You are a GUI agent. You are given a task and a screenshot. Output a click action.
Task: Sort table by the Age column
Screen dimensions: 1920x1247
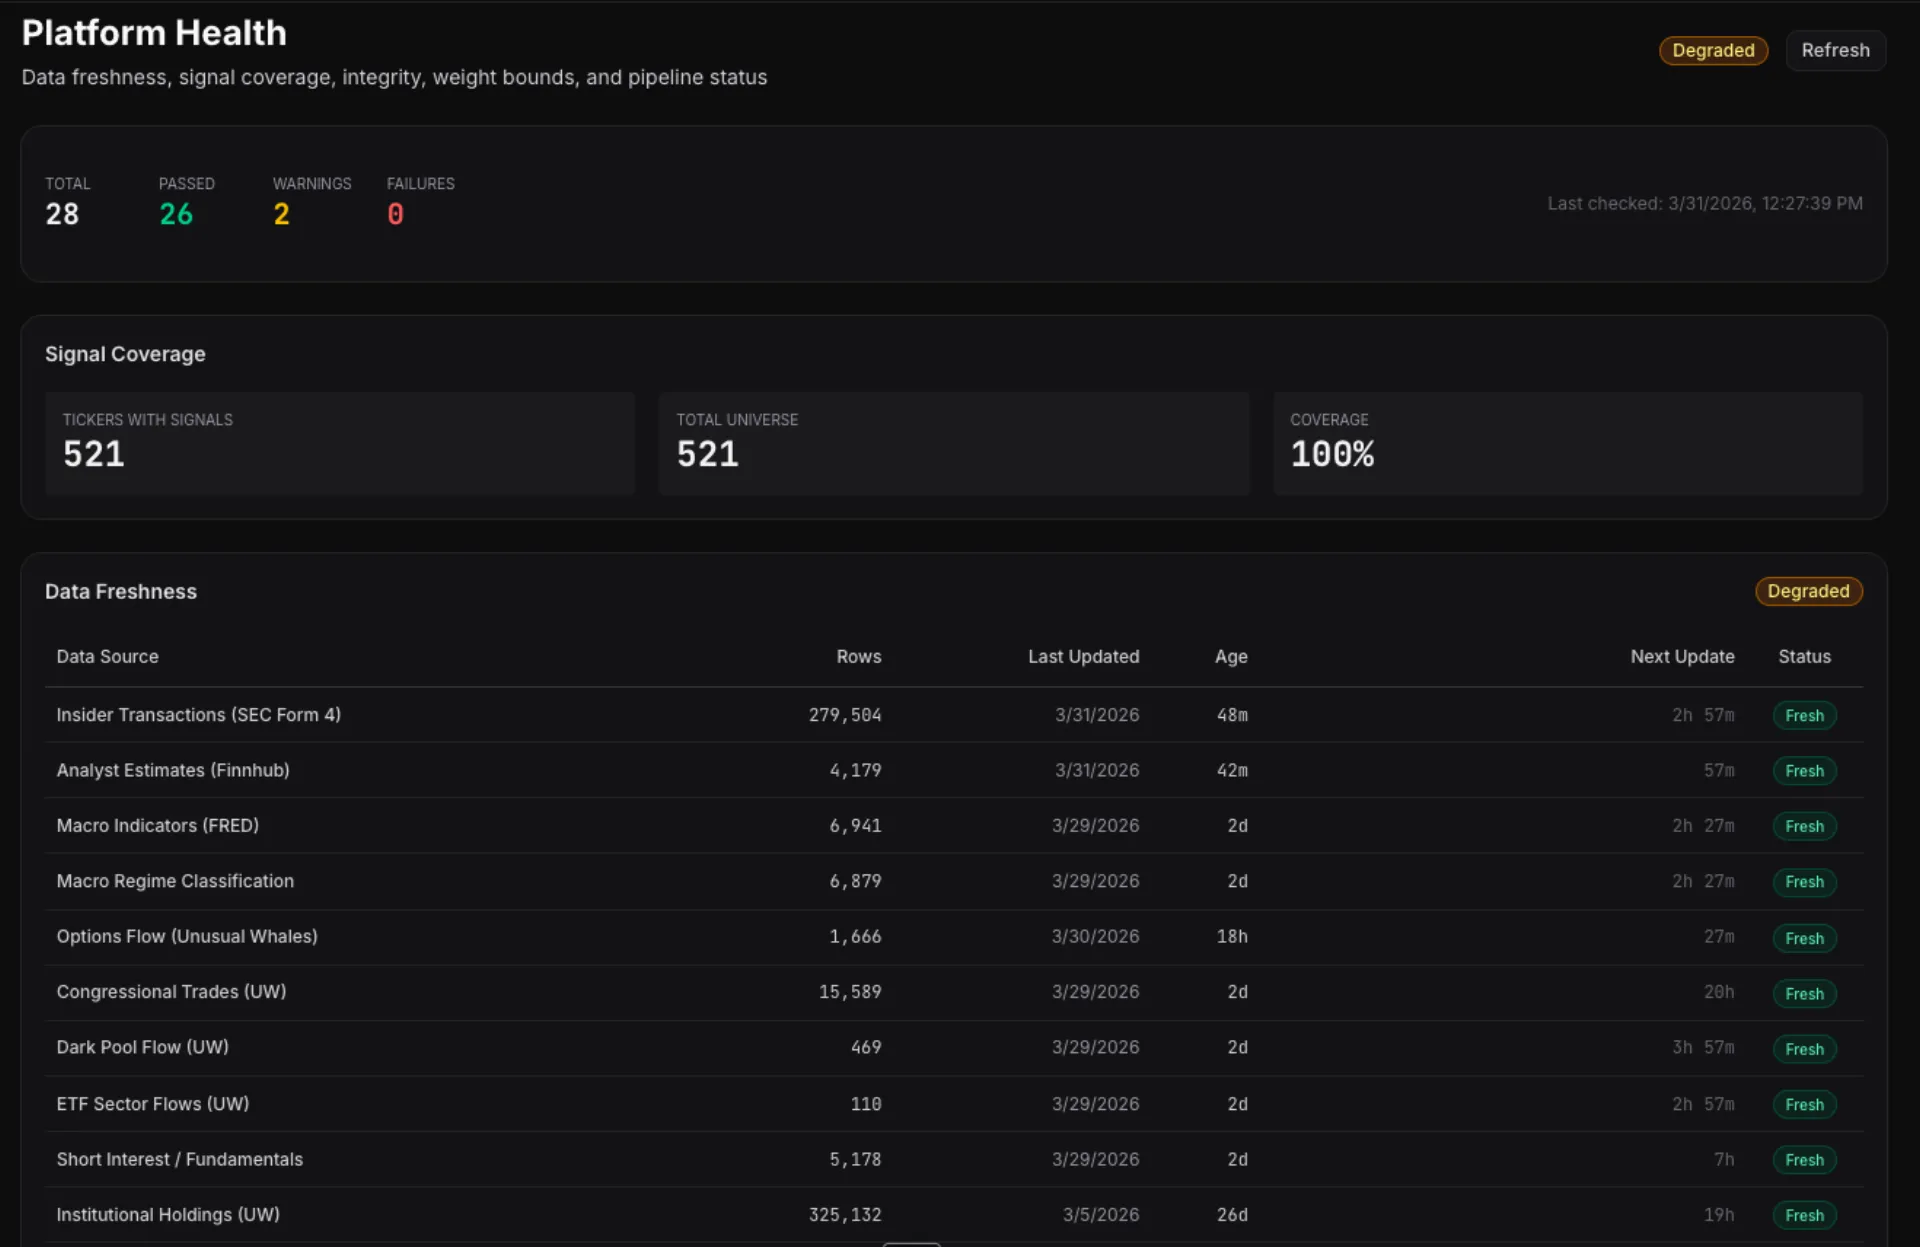[1231, 657]
